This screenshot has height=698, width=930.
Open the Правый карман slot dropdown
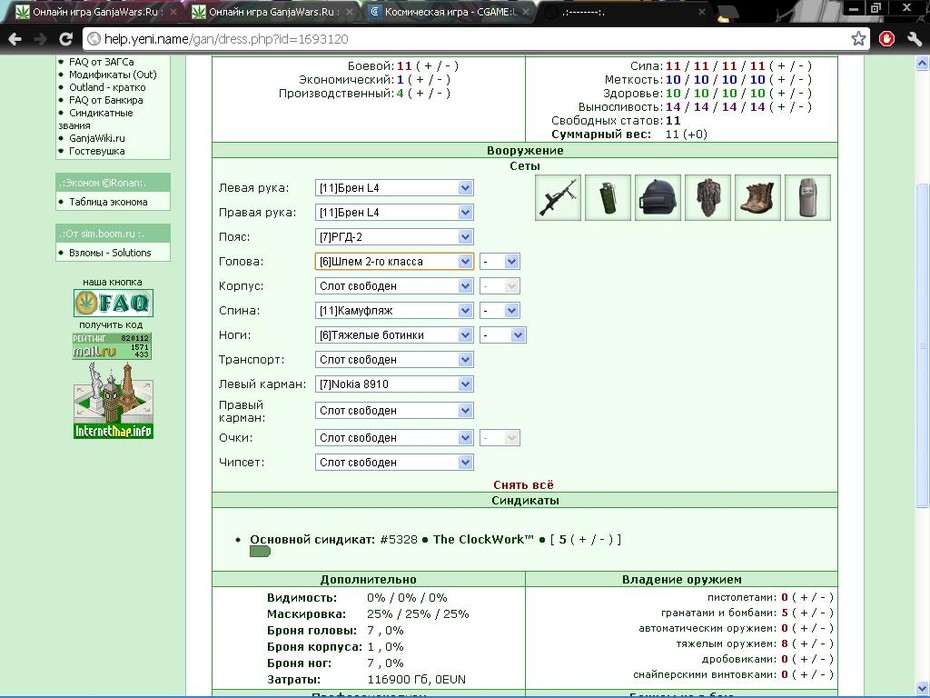[394, 410]
